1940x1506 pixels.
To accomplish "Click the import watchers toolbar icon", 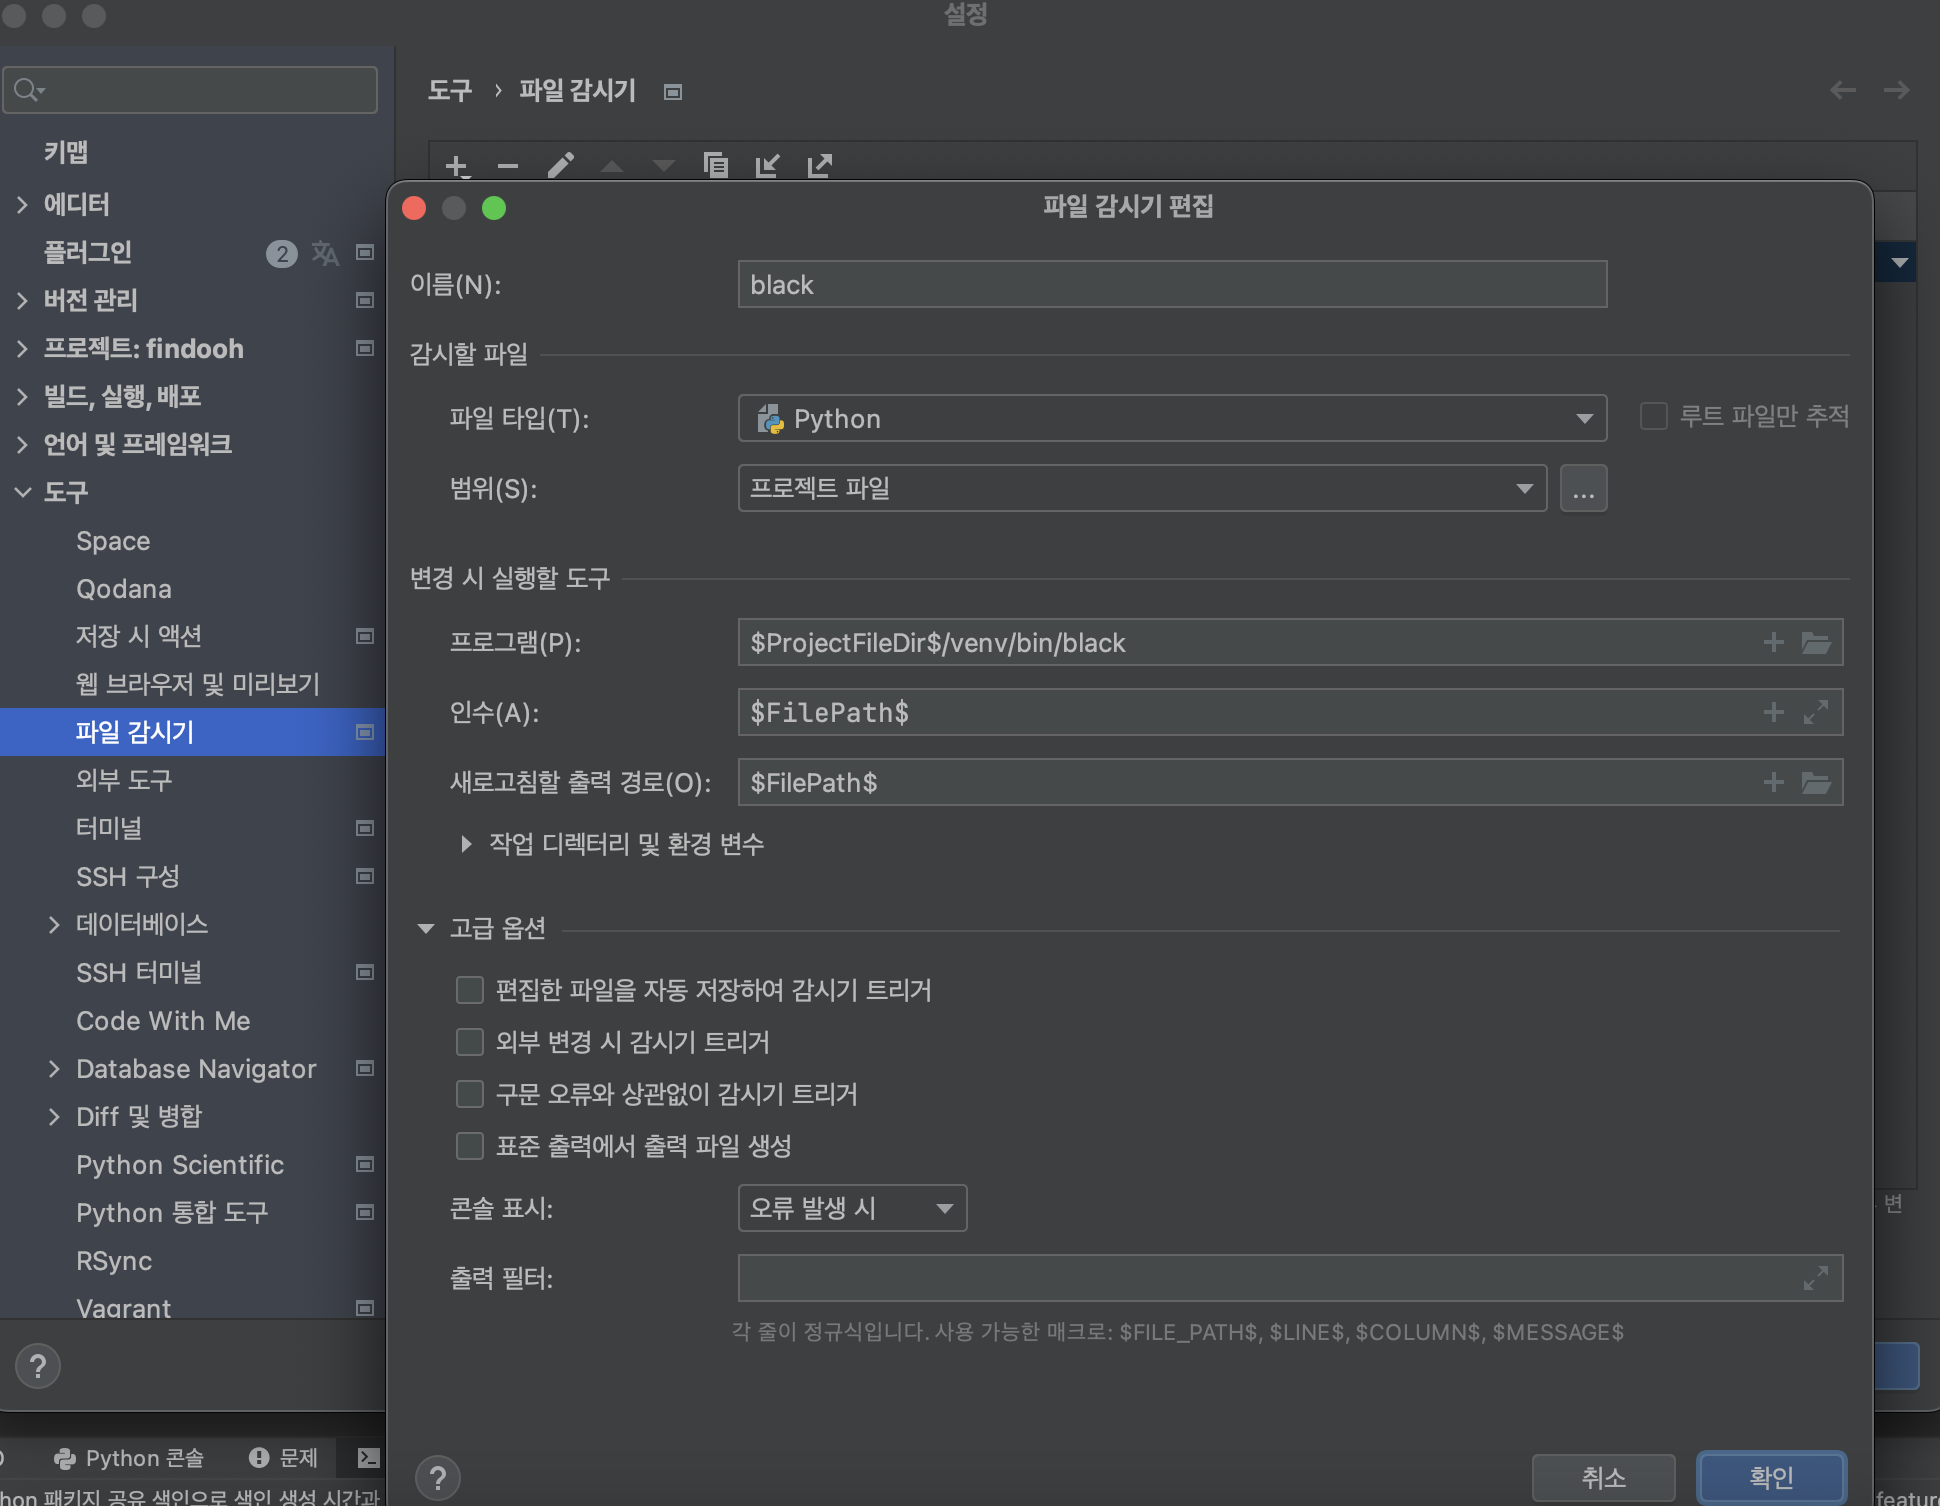I will click(x=767, y=165).
